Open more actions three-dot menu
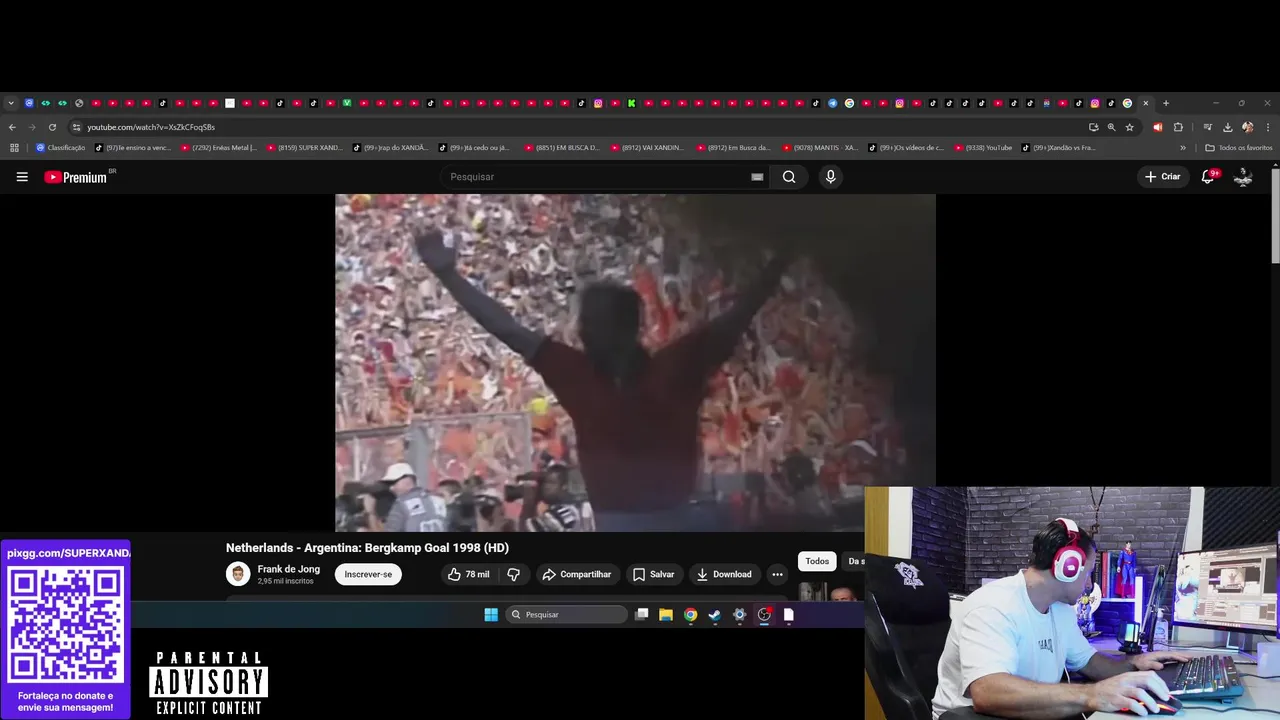1280x720 pixels. [777, 574]
